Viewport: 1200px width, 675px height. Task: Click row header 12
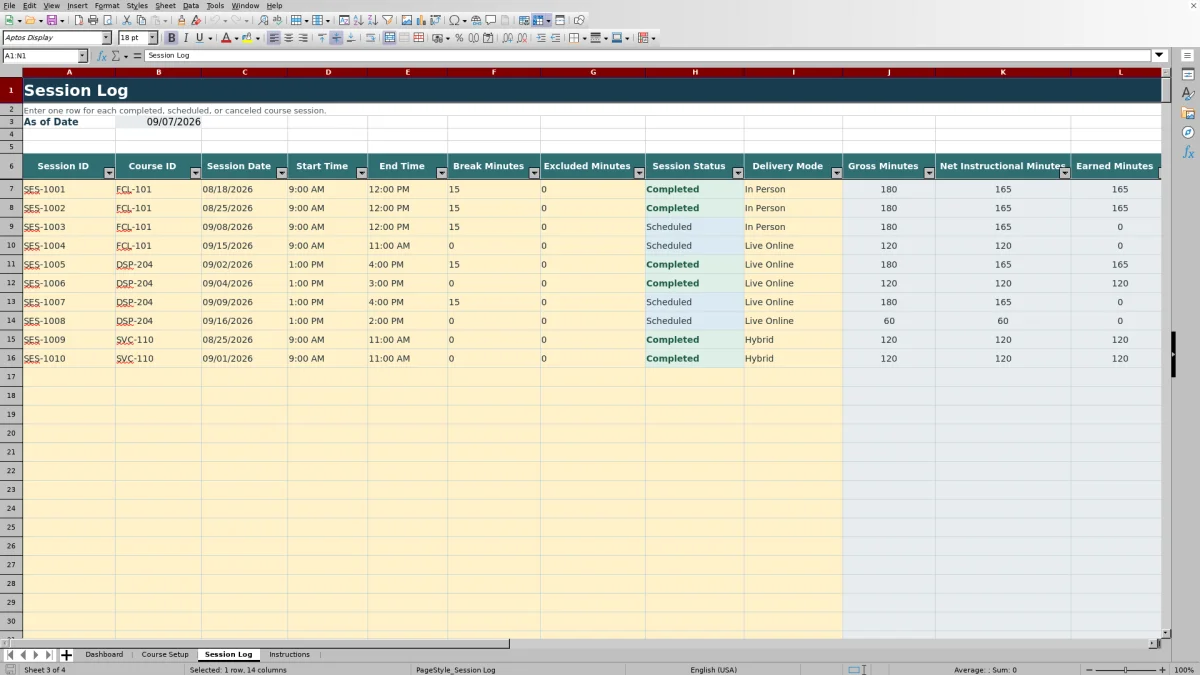pyautogui.click(x=11, y=283)
